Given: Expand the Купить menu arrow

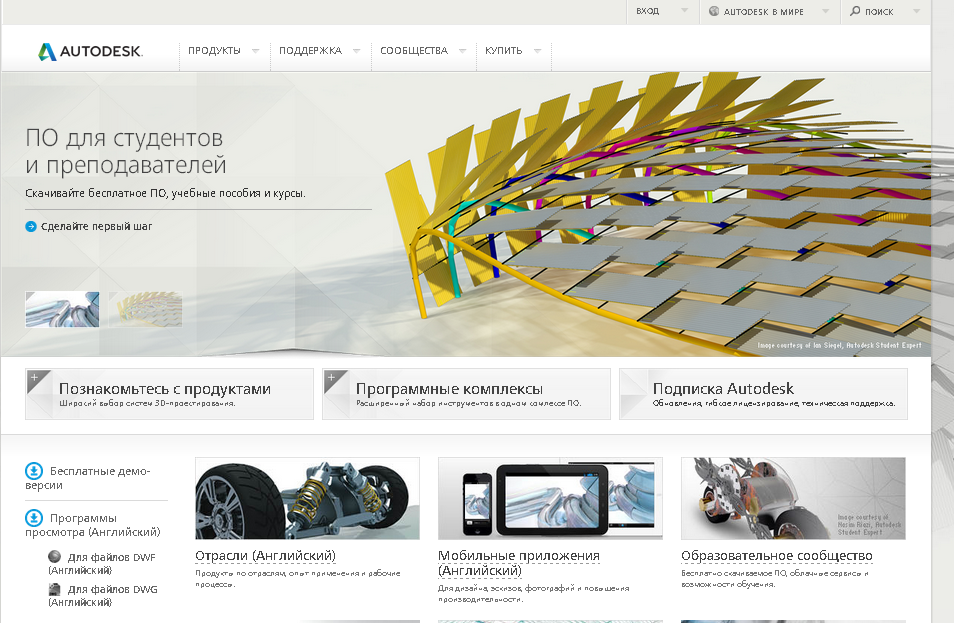Looking at the screenshot, I should pyautogui.click(x=537, y=50).
